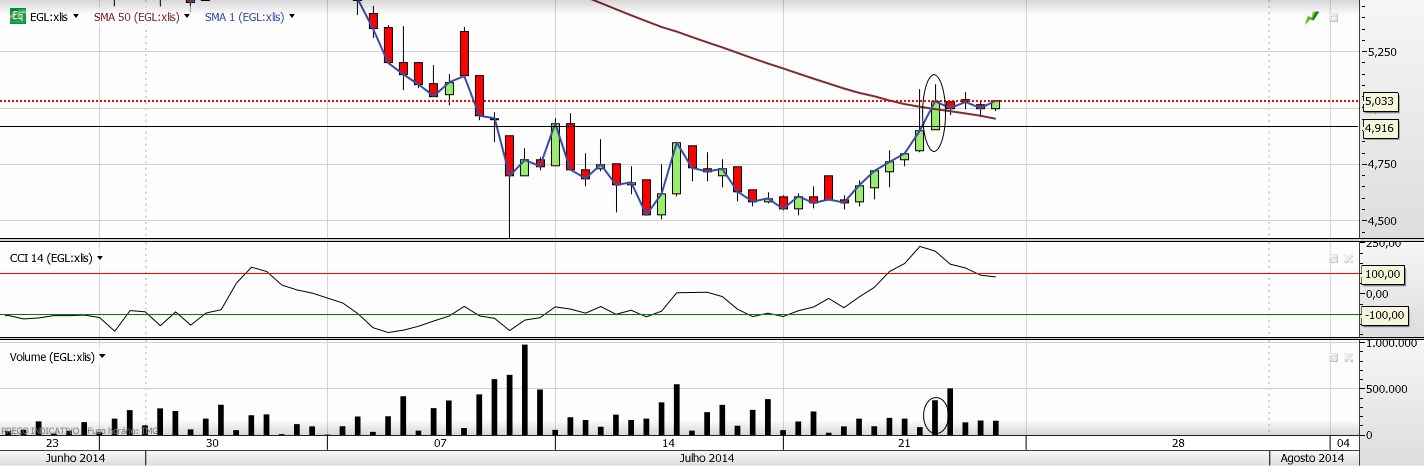Viewport: 1424px width, 466px height.
Task: Click the 5,250 price axis value
Action: [1380, 52]
